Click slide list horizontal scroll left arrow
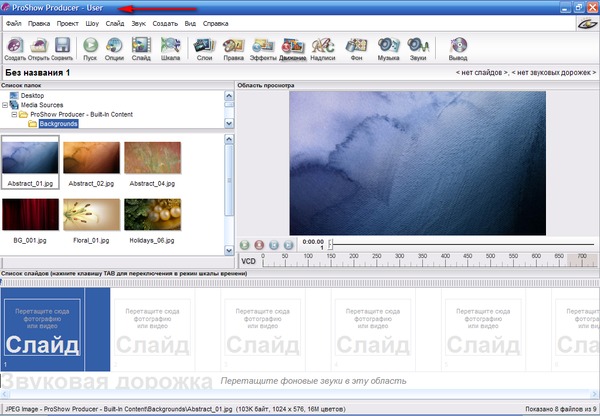 click(x=4, y=394)
